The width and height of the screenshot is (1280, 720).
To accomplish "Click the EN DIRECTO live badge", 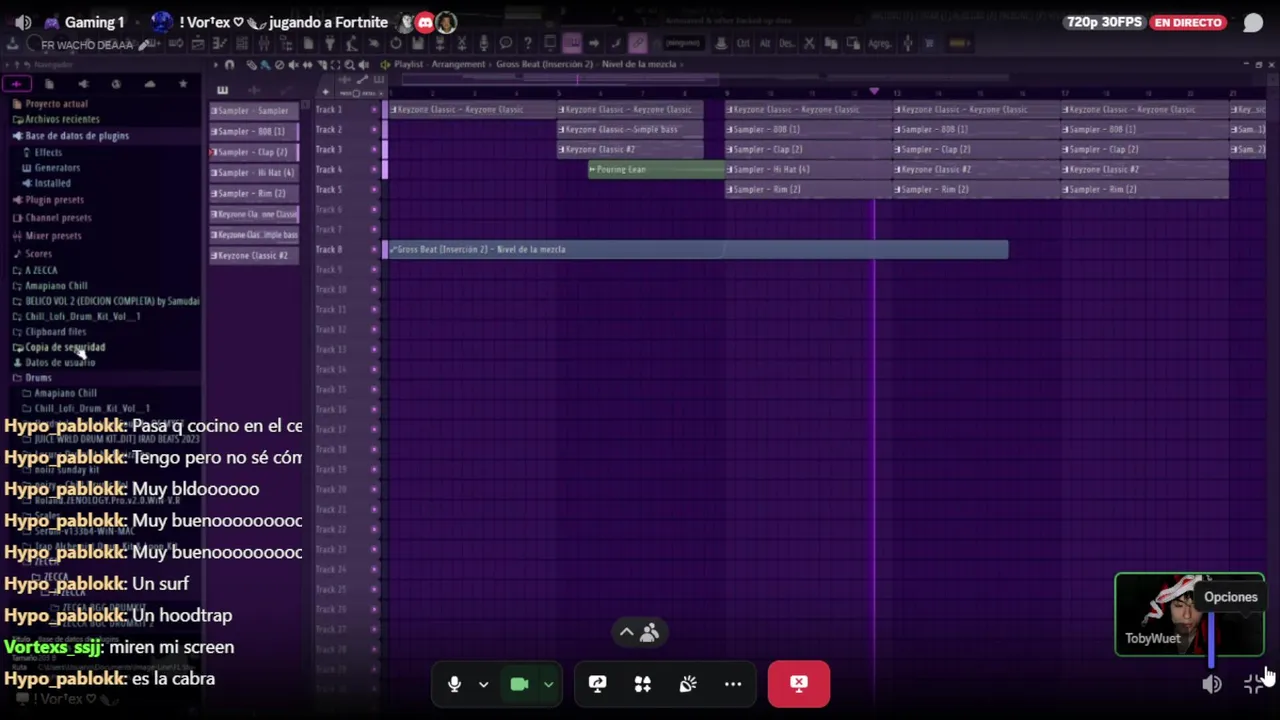I will pos(1188,22).
